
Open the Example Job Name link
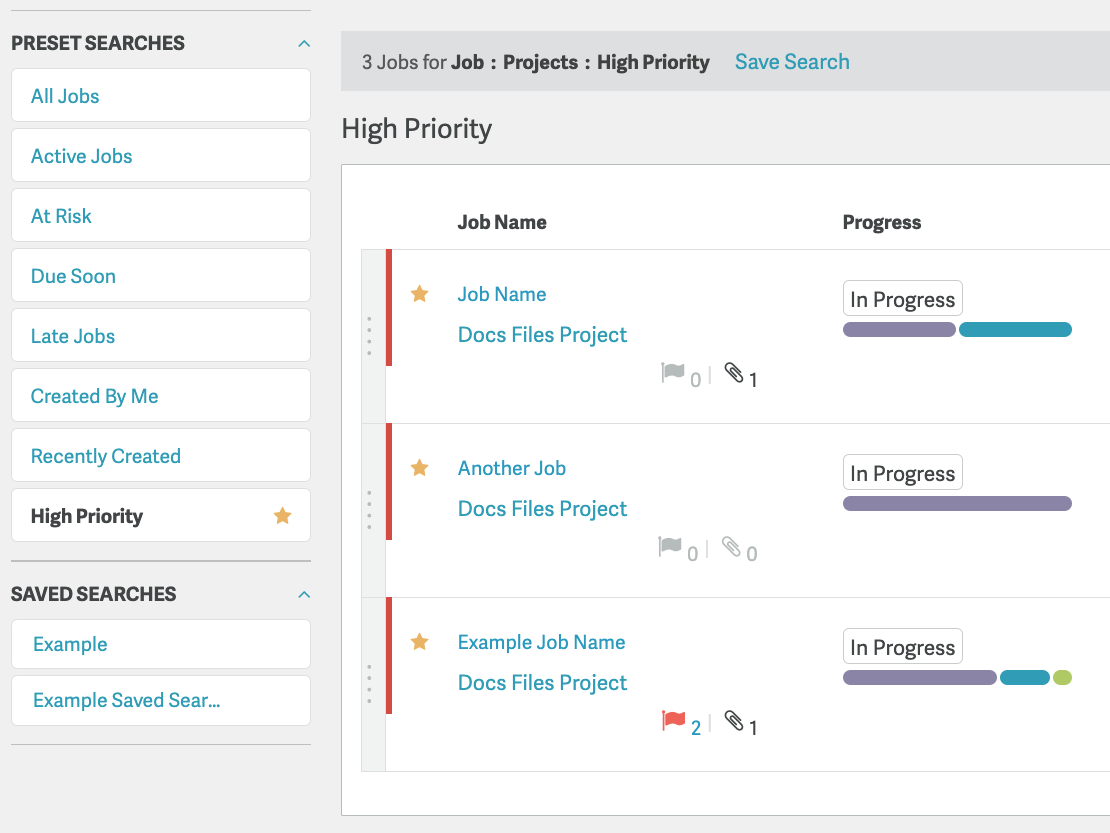click(x=542, y=642)
